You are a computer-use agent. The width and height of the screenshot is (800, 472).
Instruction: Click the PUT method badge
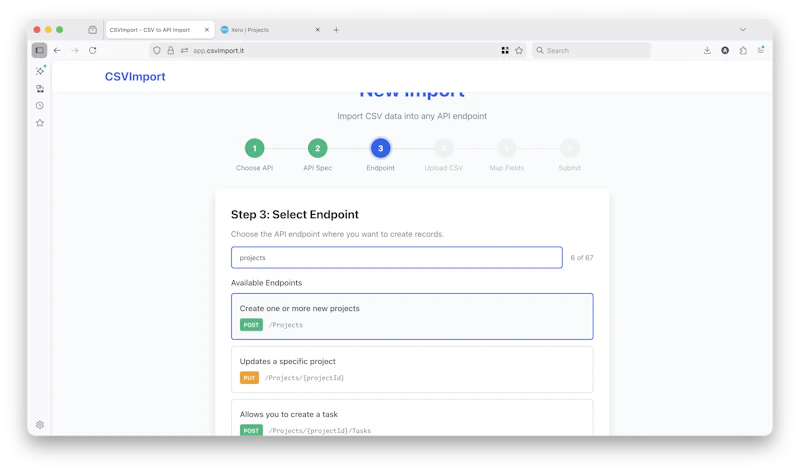[x=249, y=378]
